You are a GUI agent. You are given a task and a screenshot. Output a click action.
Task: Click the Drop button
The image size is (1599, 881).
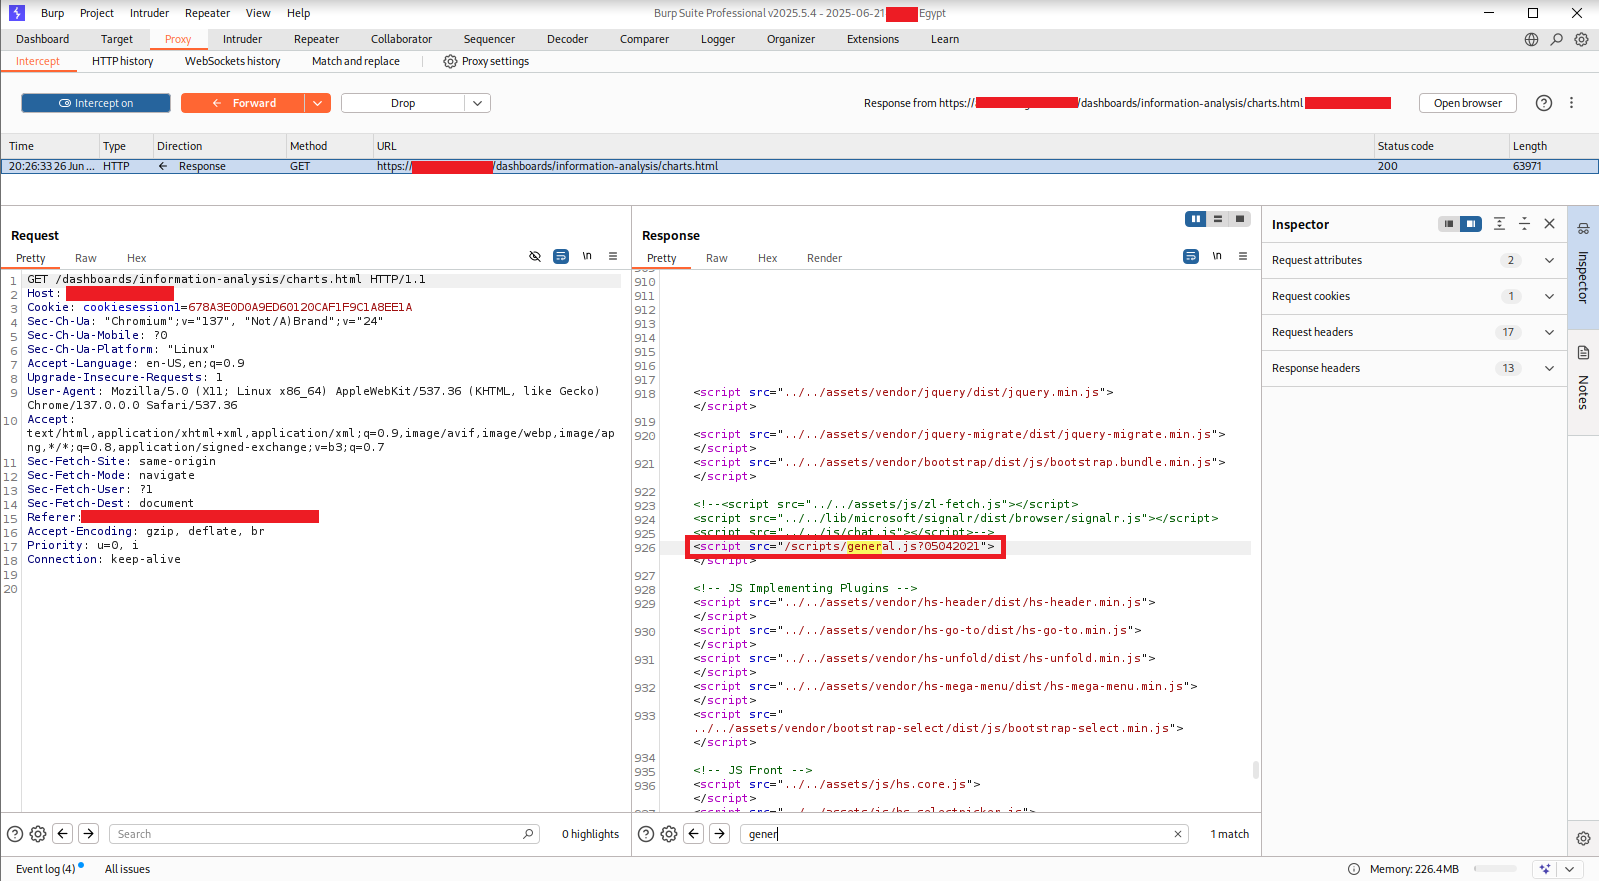click(403, 103)
